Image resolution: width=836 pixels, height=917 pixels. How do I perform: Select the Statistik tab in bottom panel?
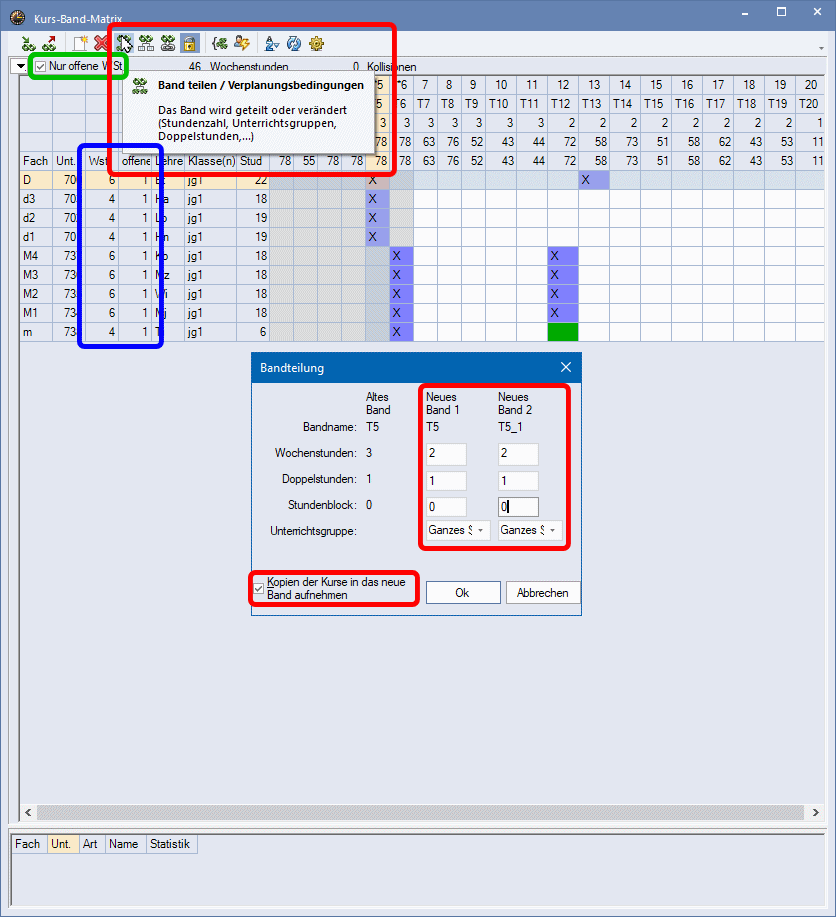coord(171,844)
